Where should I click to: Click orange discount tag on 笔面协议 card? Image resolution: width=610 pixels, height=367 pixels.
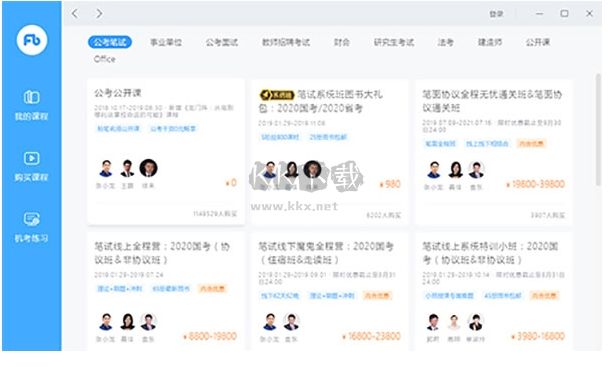pyautogui.click(x=531, y=144)
